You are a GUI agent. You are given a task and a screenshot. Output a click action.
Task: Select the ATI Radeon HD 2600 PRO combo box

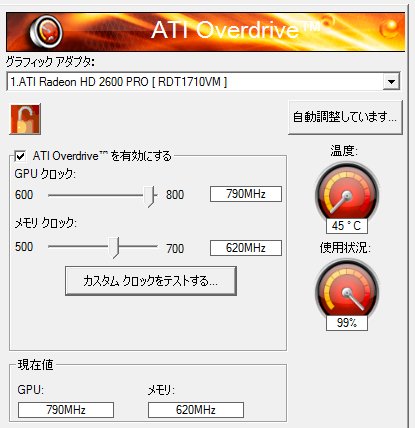203,82
